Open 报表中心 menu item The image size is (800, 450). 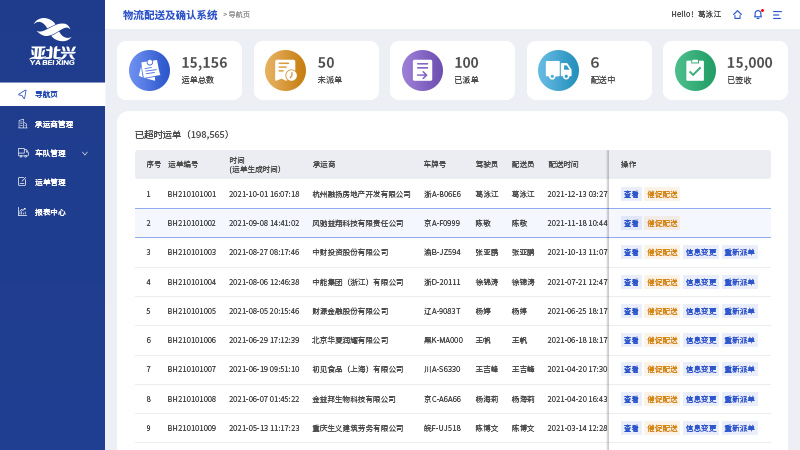pyautogui.click(x=53, y=212)
